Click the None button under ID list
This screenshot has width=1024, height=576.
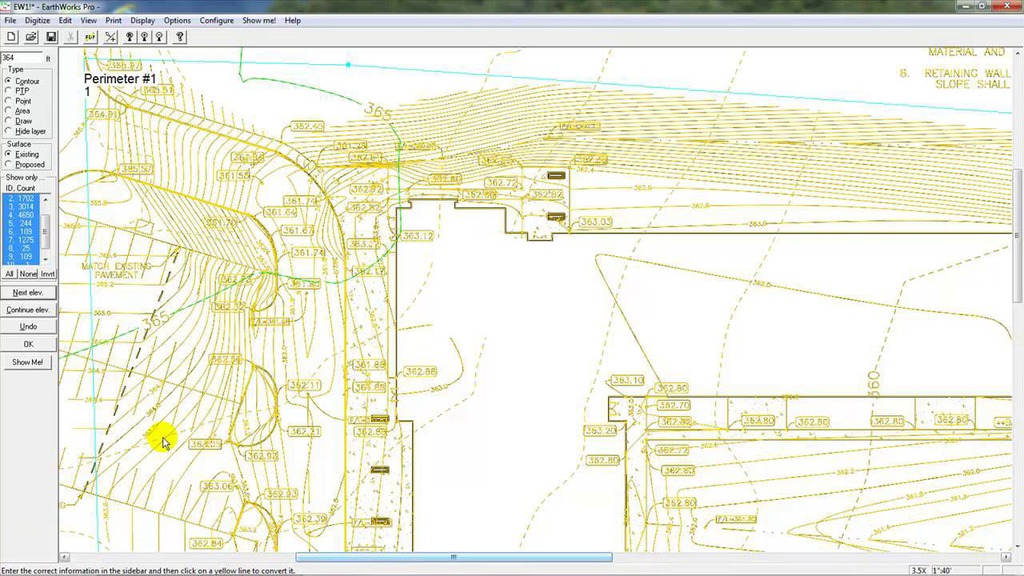(x=28, y=274)
